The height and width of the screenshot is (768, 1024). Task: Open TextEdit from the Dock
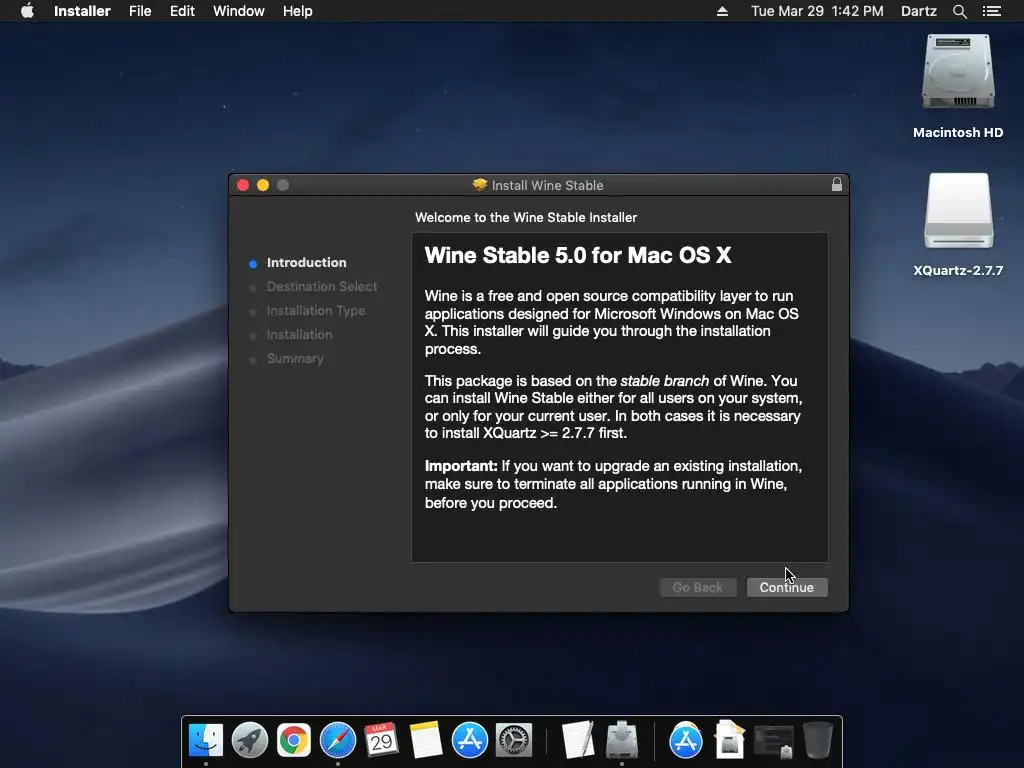click(x=578, y=741)
